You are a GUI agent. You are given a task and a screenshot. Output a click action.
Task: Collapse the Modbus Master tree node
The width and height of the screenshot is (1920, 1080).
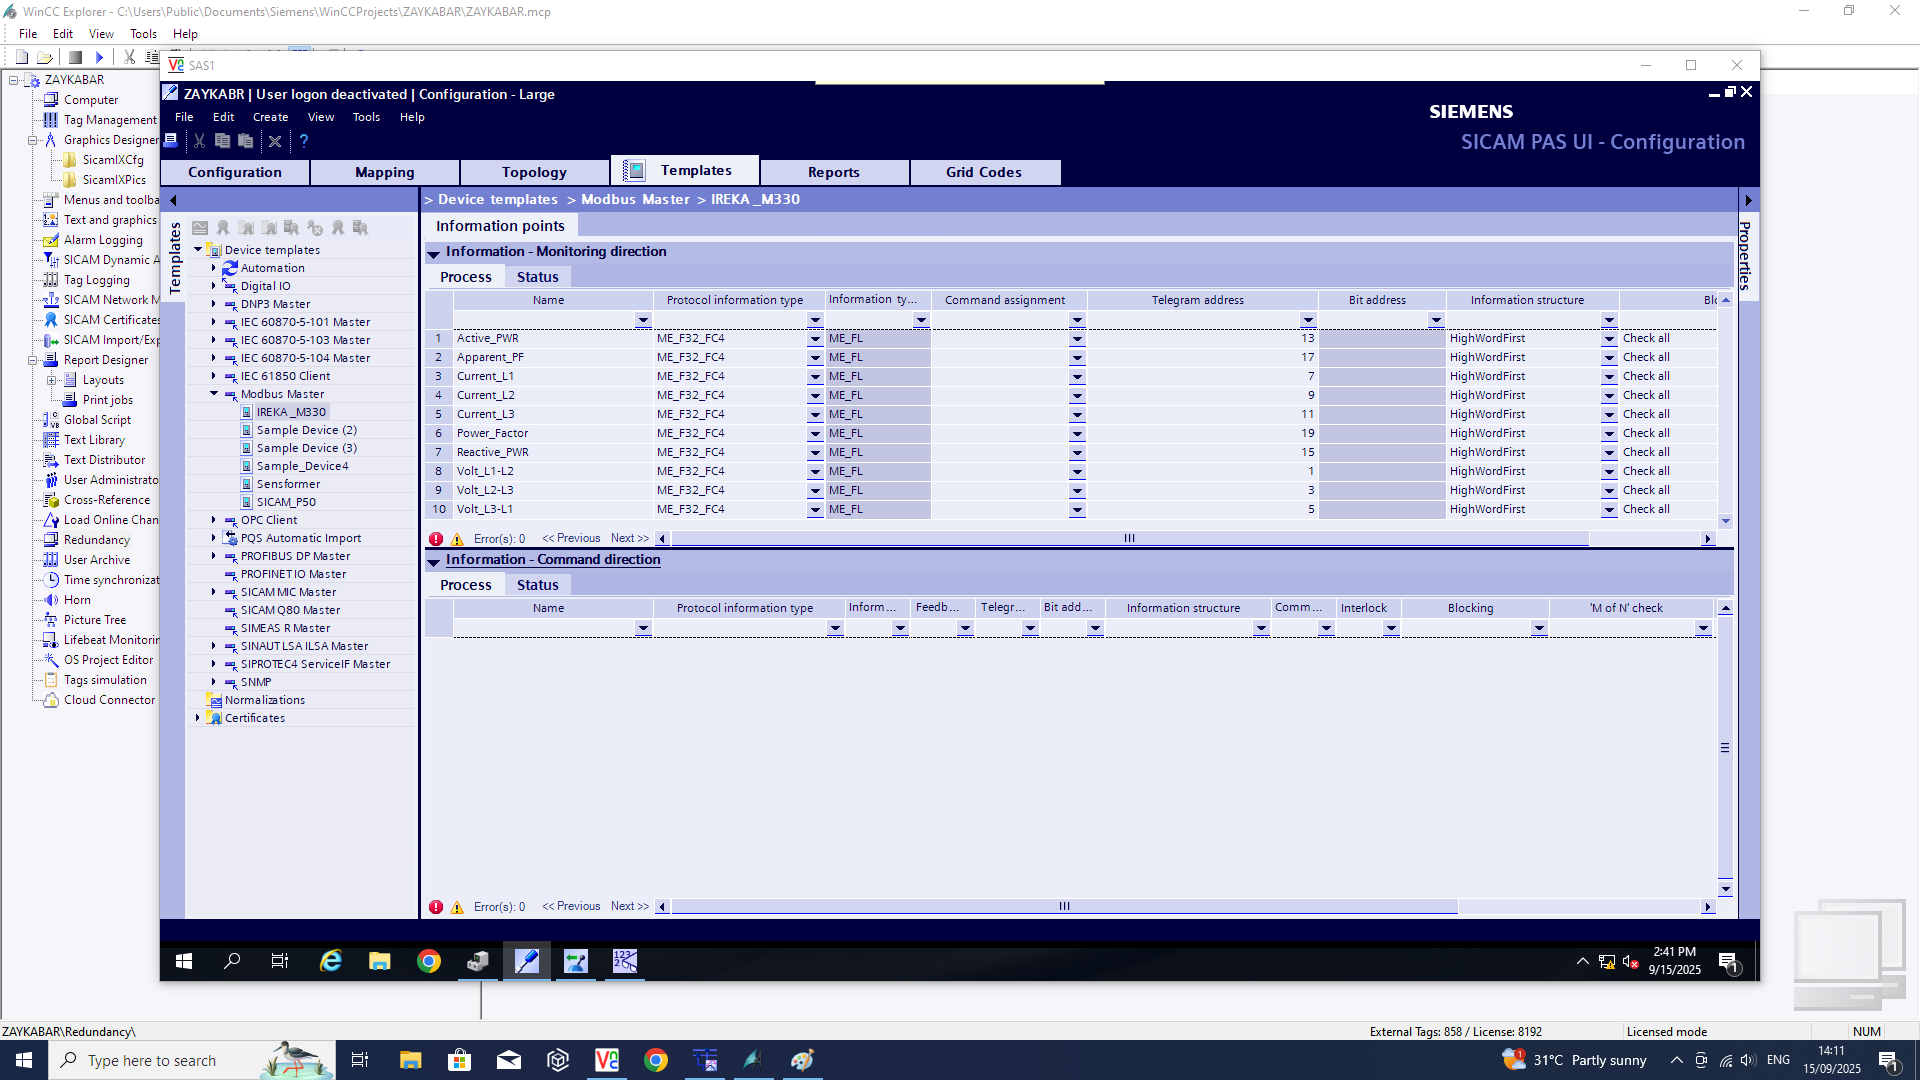[x=214, y=394]
